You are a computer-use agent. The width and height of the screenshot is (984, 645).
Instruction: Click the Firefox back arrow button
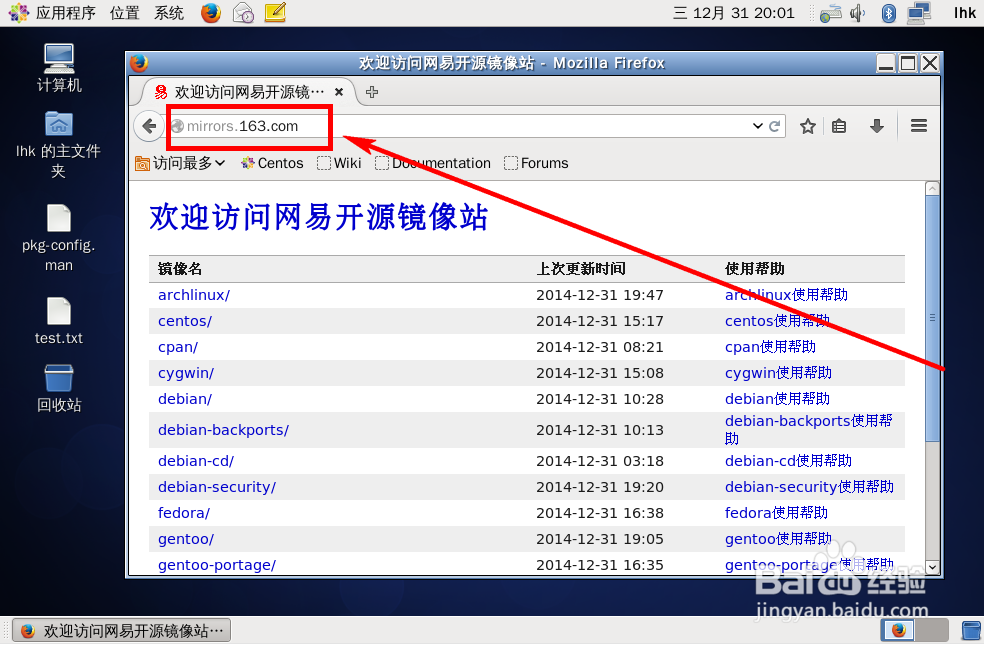[149, 126]
